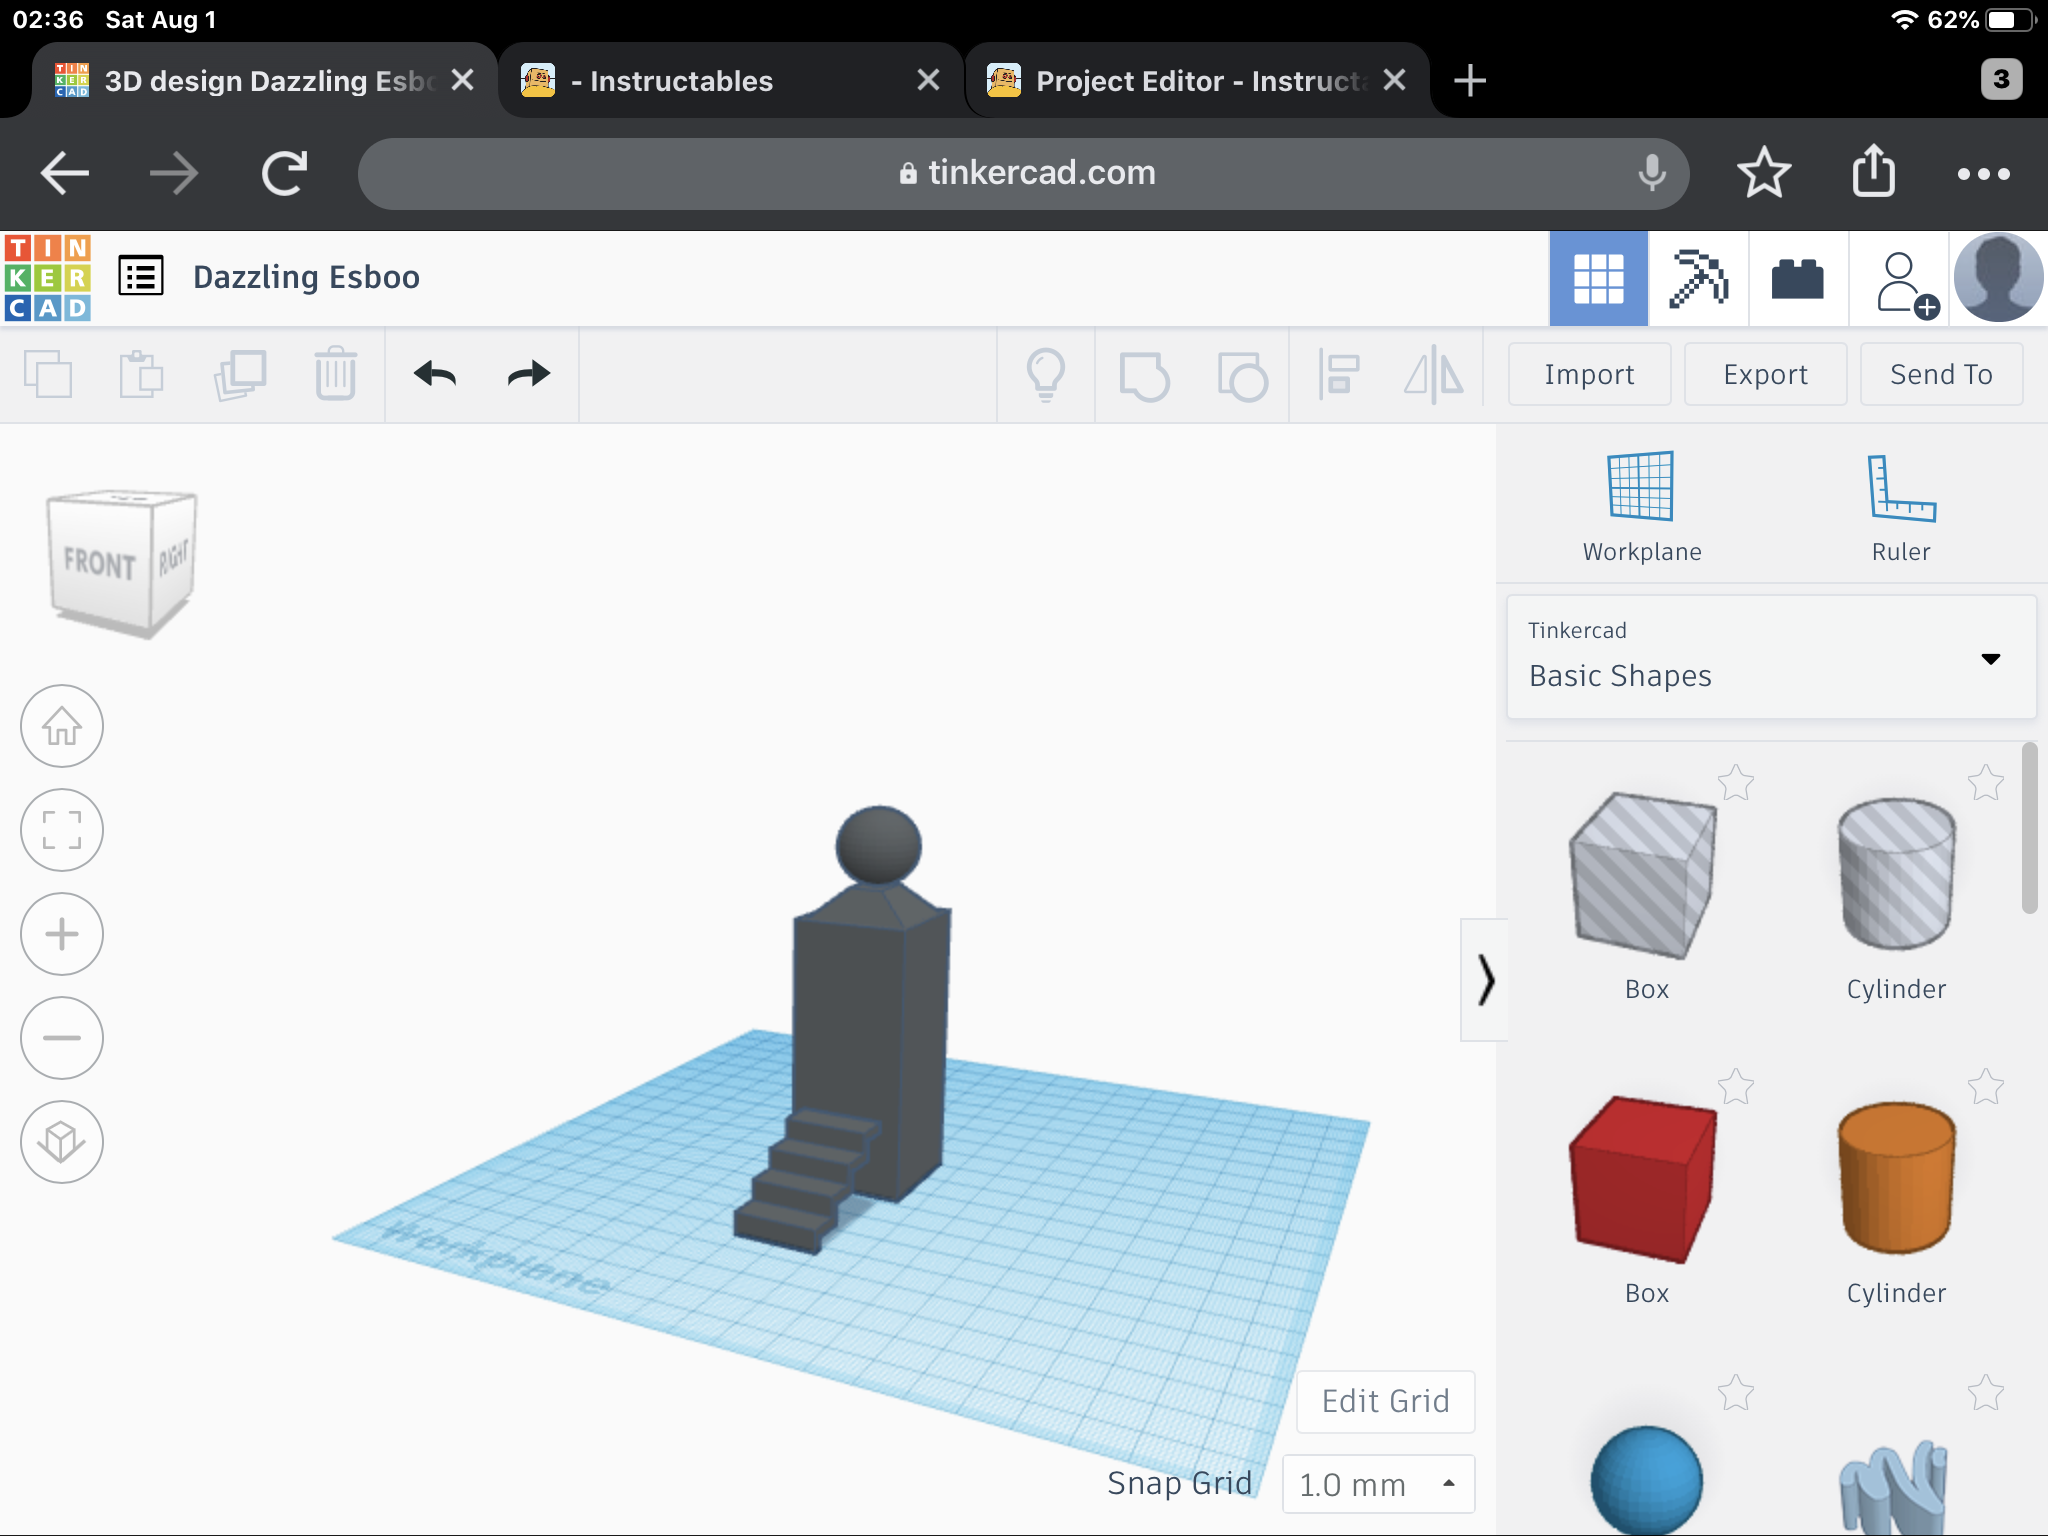
Task: Click the Group shapes icon
Action: click(1144, 376)
